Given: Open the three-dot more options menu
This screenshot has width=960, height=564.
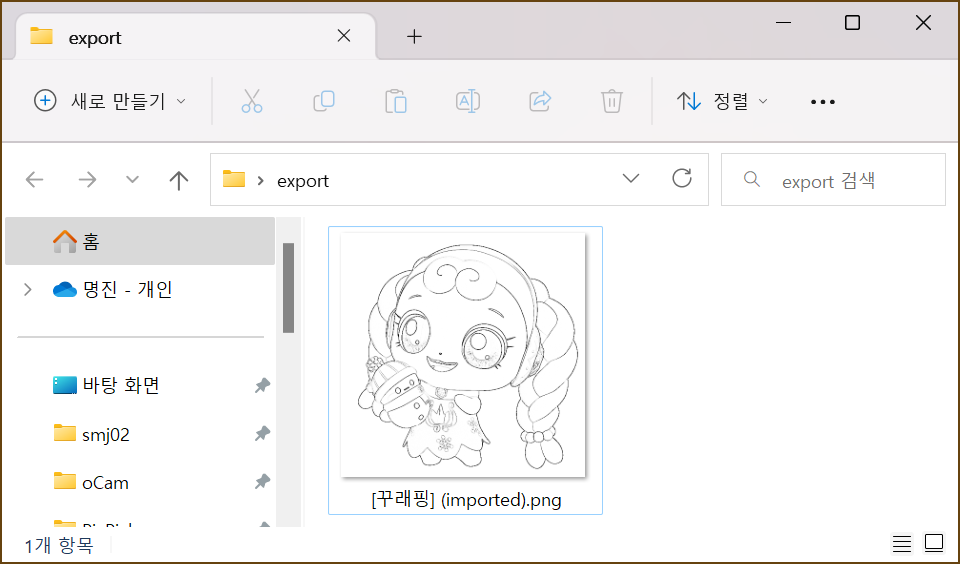Looking at the screenshot, I should pos(822,102).
